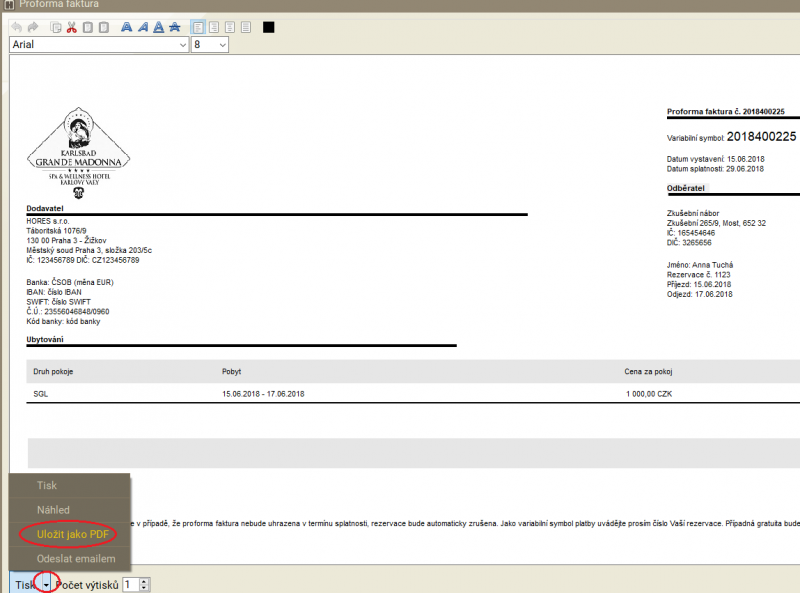This screenshot has height=593, width=800.
Task: Open the black text color swatch
Action: point(269,27)
